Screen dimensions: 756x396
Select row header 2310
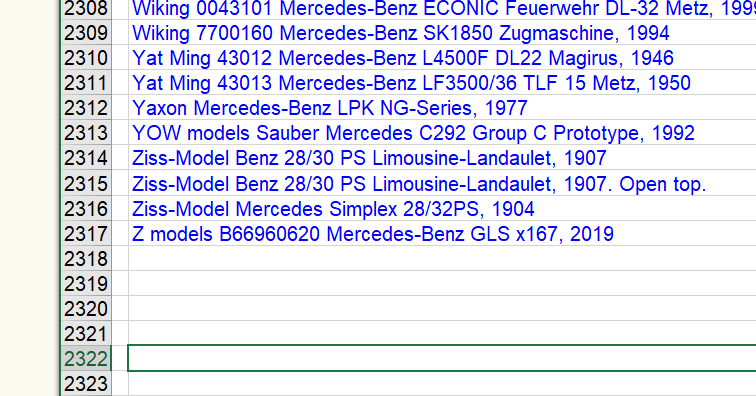click(86, 58)
